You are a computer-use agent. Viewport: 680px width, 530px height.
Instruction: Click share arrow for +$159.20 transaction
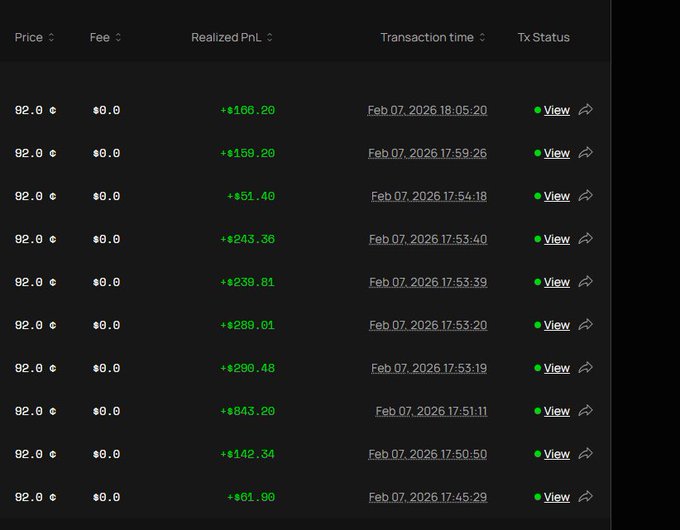point(586,153)
